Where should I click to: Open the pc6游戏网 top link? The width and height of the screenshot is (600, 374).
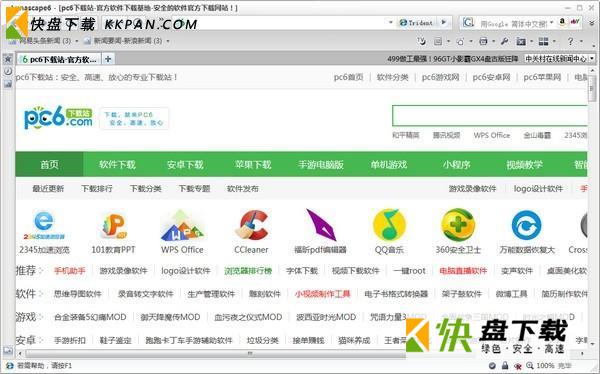(440, 77)
